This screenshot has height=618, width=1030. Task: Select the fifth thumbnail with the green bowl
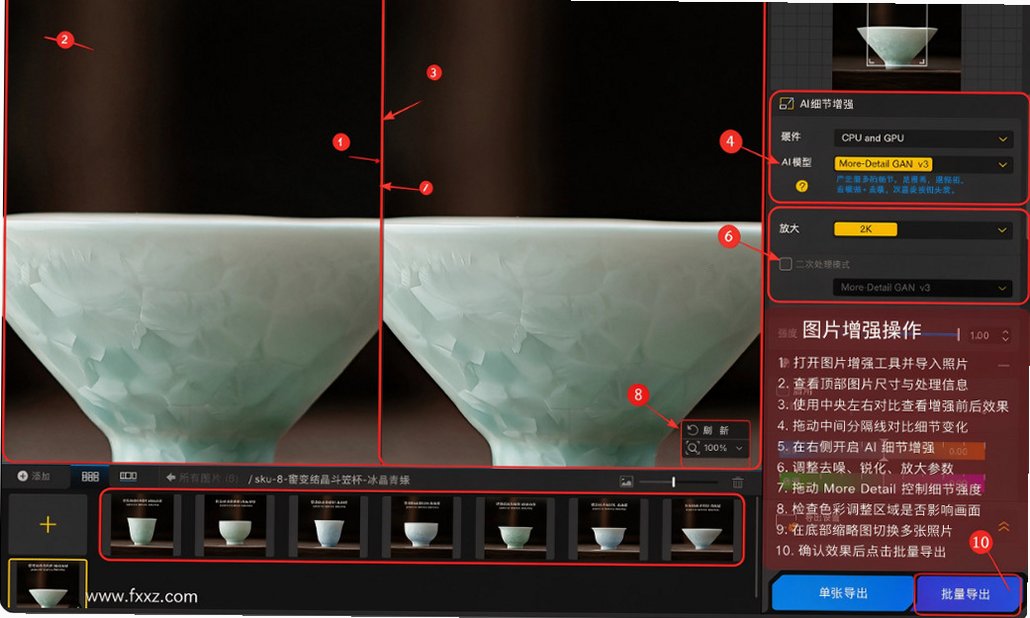pyautogui.click(x=515, y=527)
